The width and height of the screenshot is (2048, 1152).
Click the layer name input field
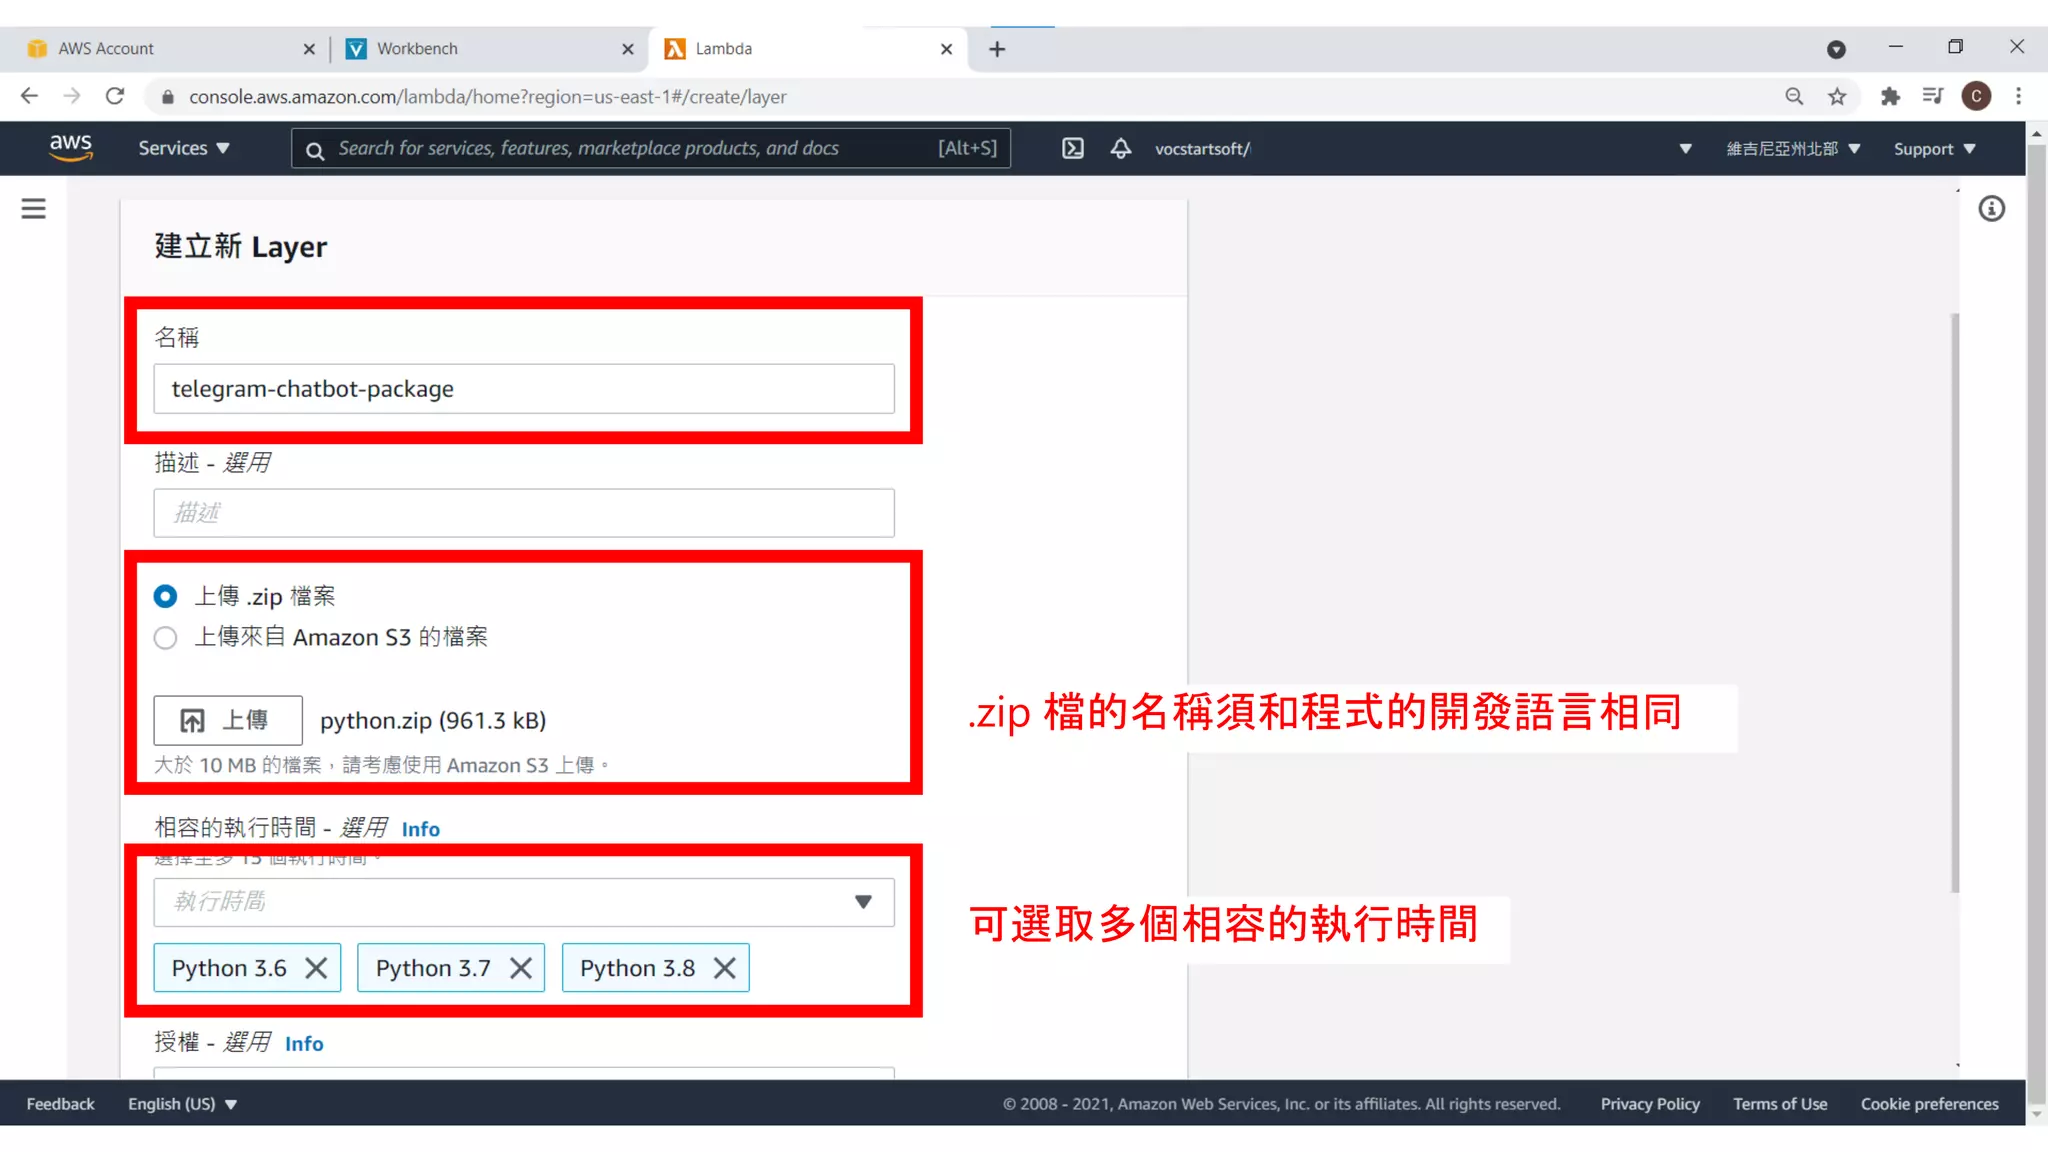[524, 389]
